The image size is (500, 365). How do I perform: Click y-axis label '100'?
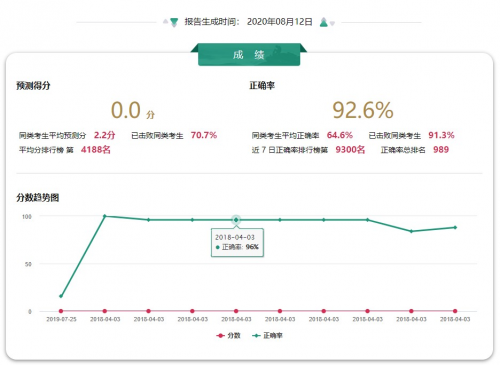pos(27,217)
